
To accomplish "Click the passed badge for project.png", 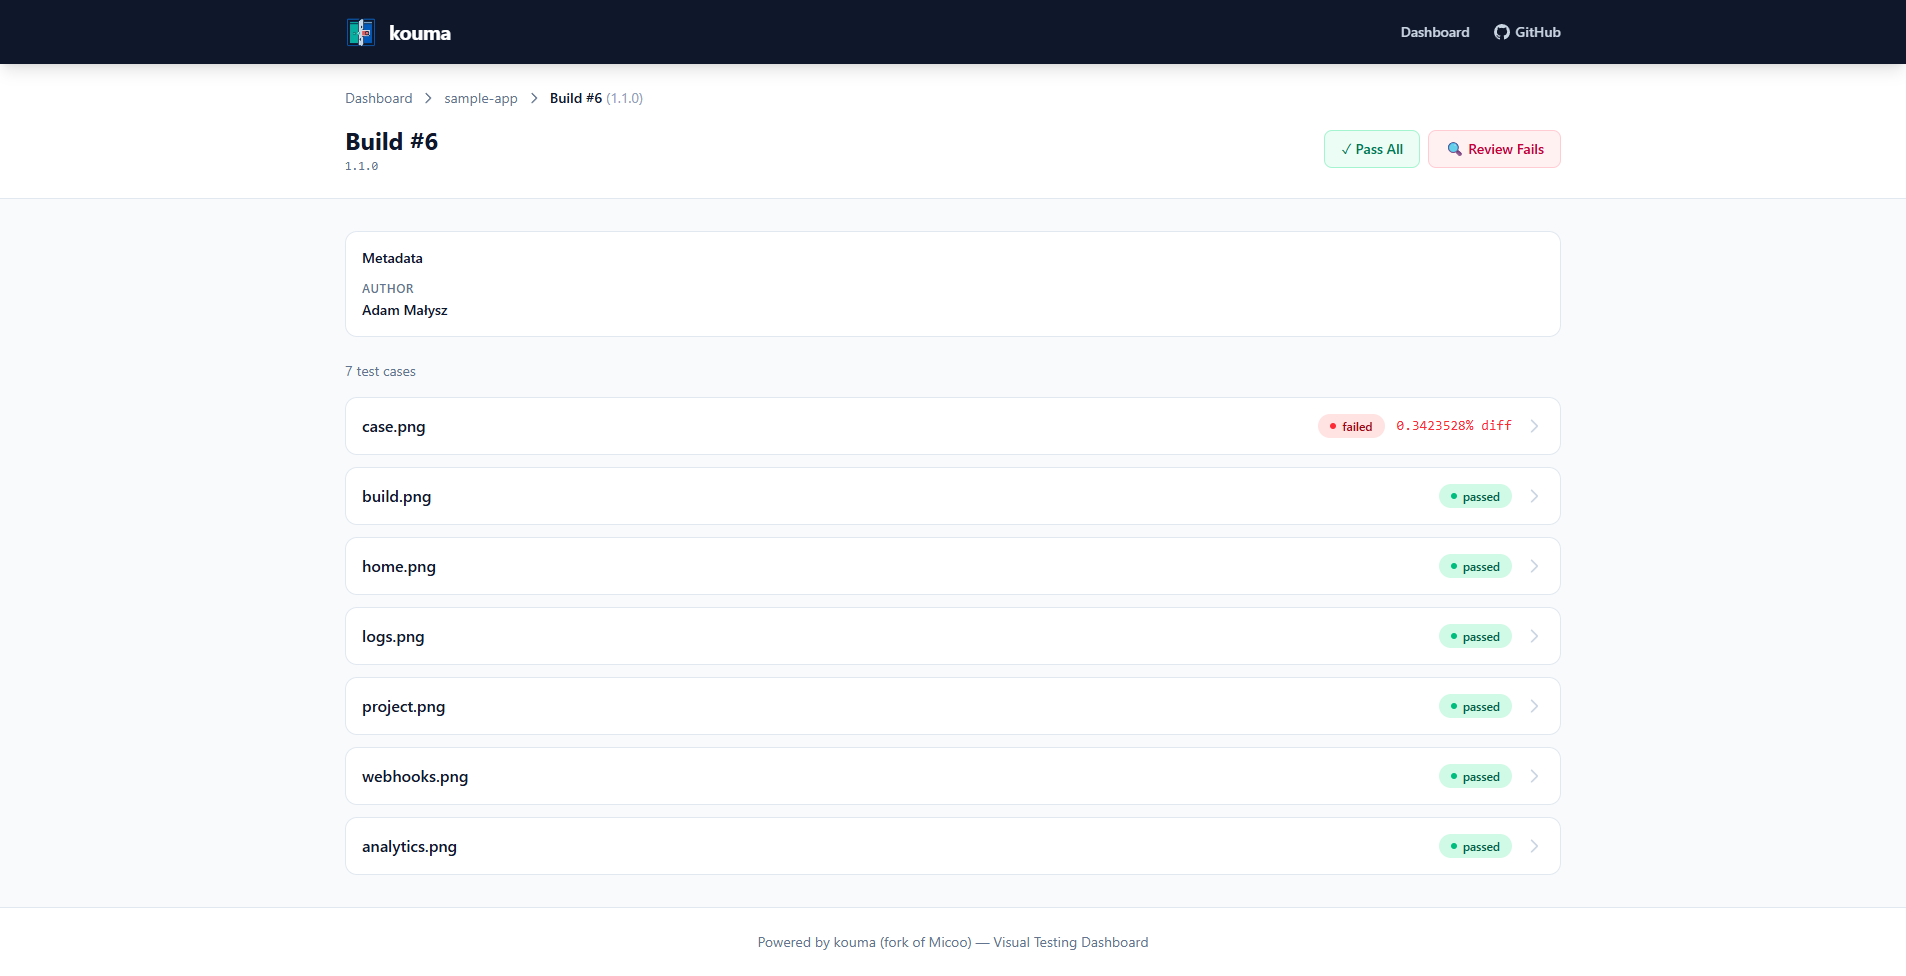I will pos(1475,706).
